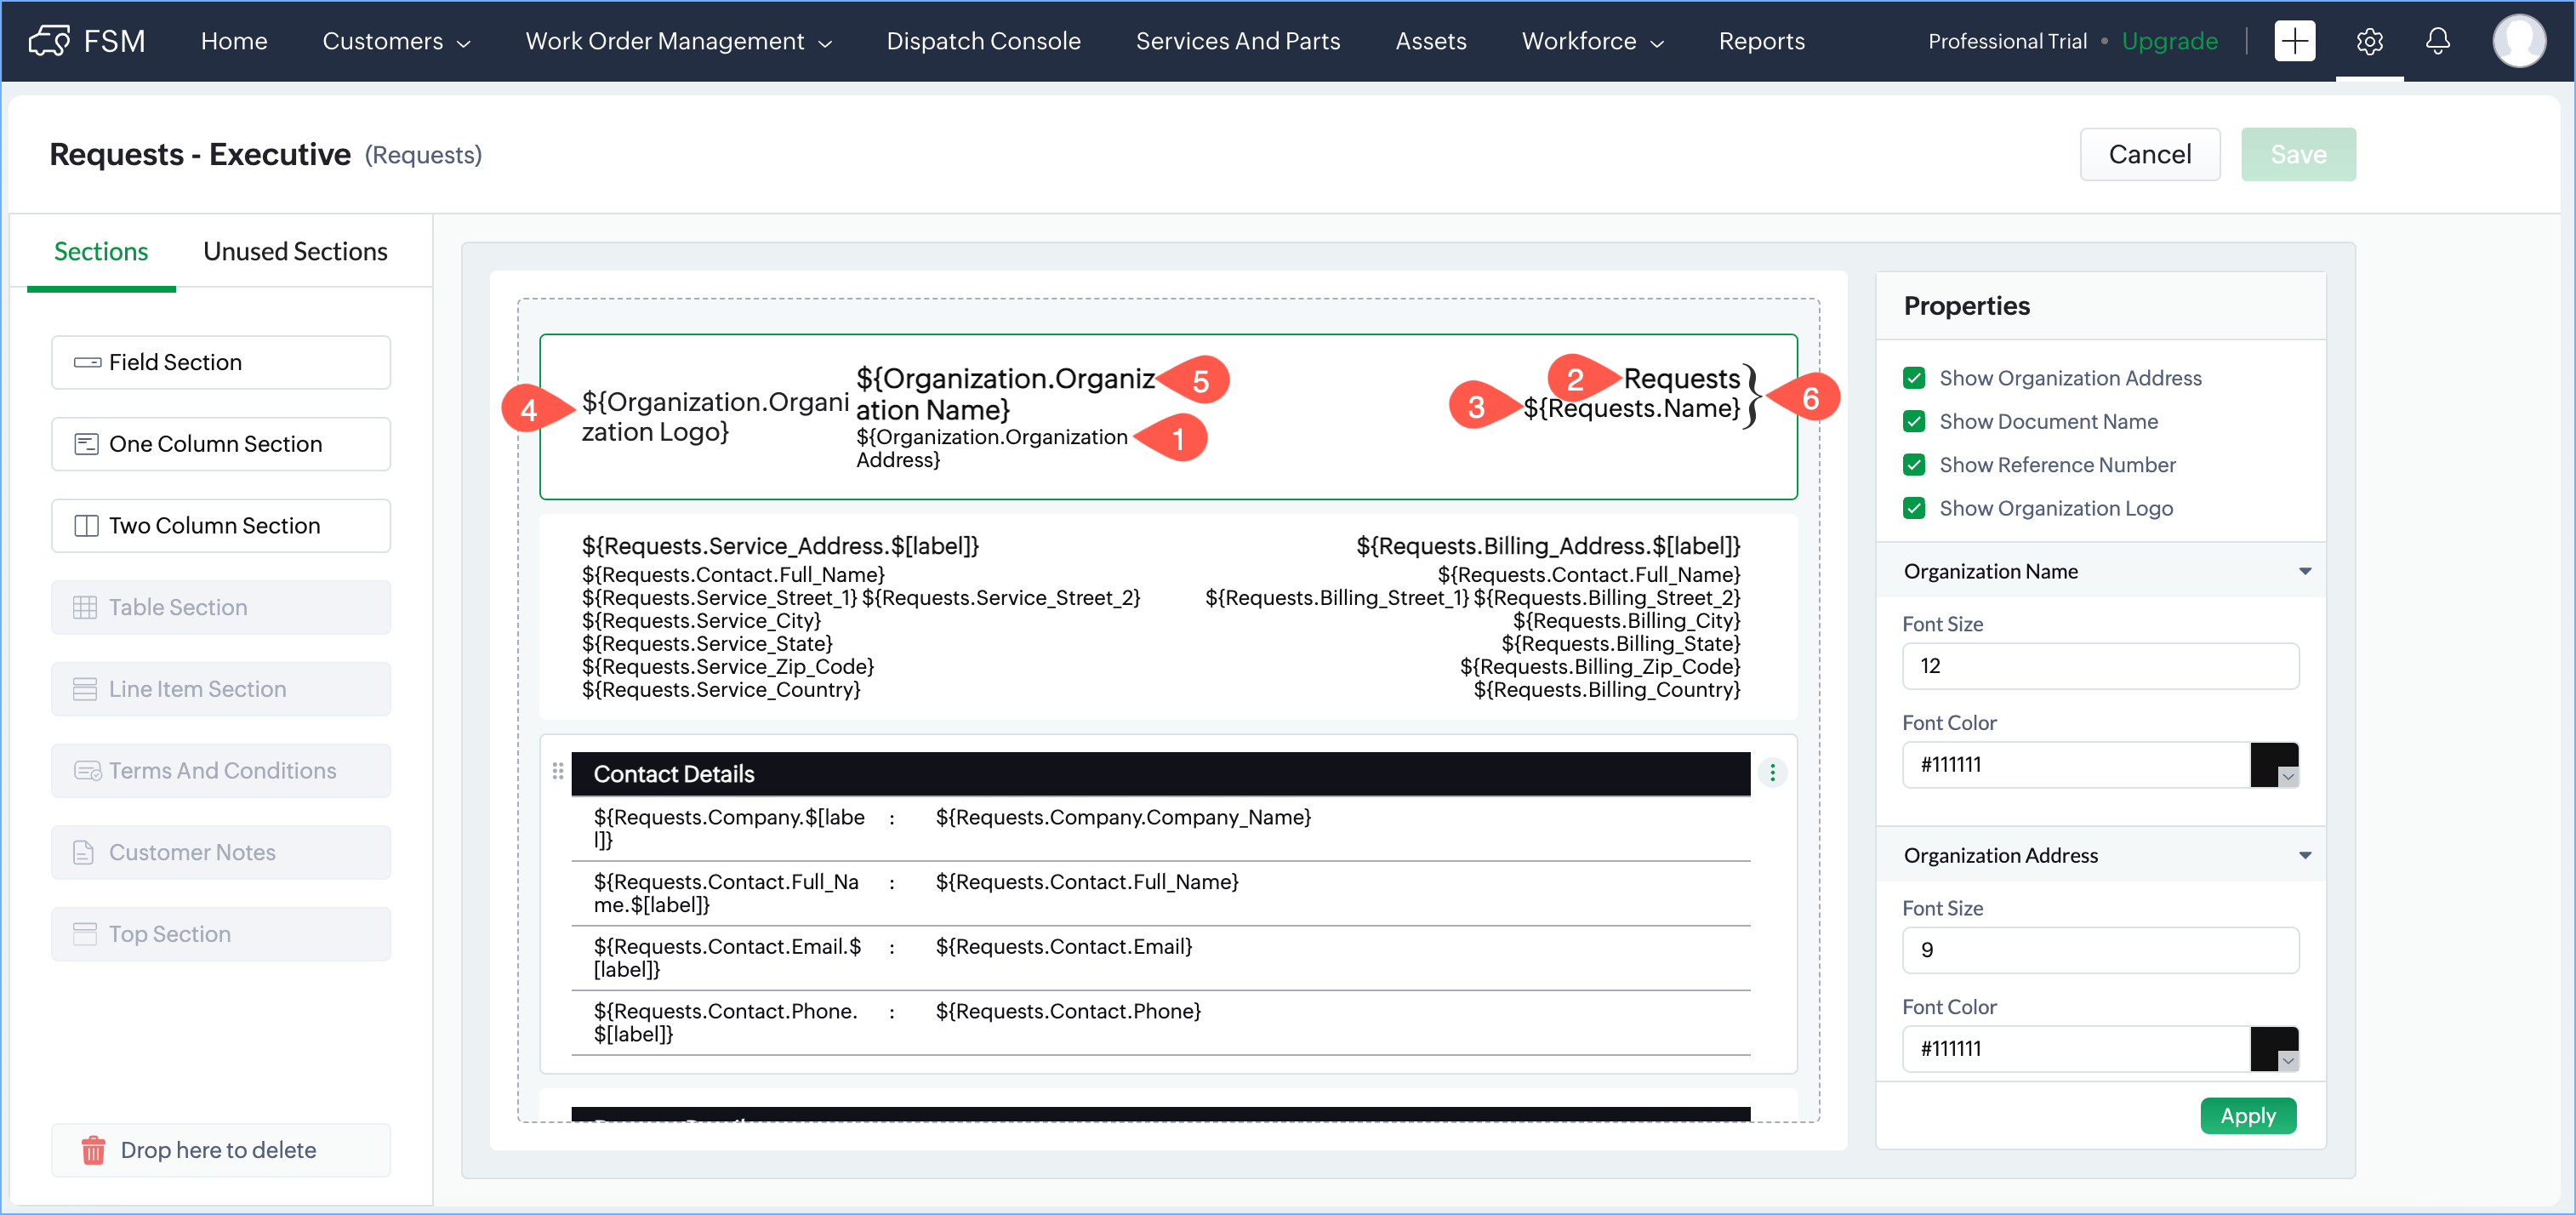Open notifications bell icon
The image size is (2576, 1215).
coord(2437,41)
